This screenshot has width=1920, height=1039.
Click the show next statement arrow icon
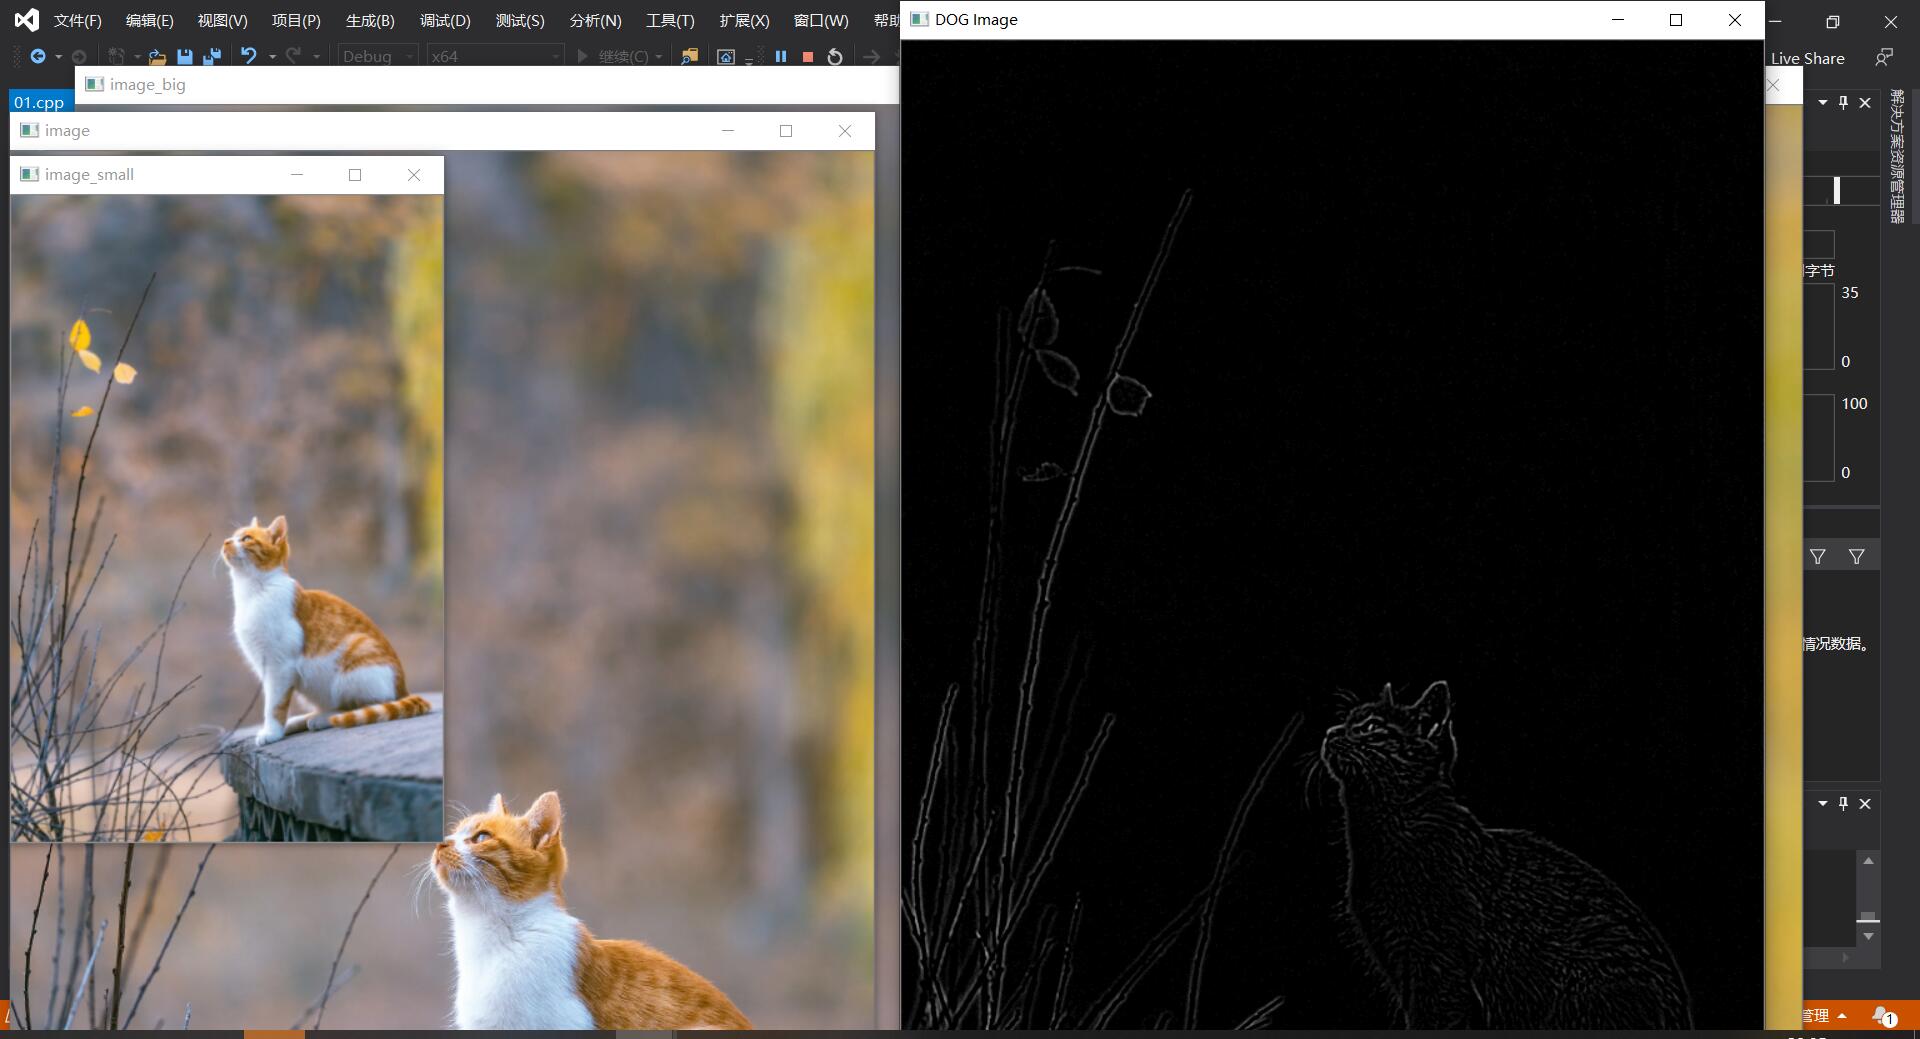(x=871, y=56)
